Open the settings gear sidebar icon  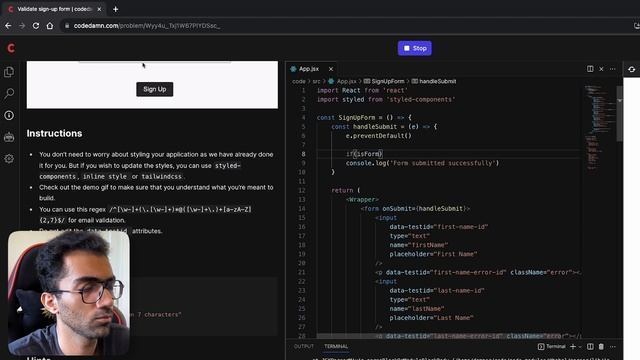[x=9, y=158]
